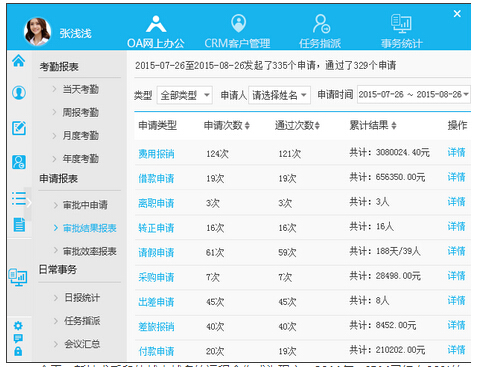Open the monitor statistics sidebar icon
The width and height of the screenshot is (480, 367).
click(18, 277)
